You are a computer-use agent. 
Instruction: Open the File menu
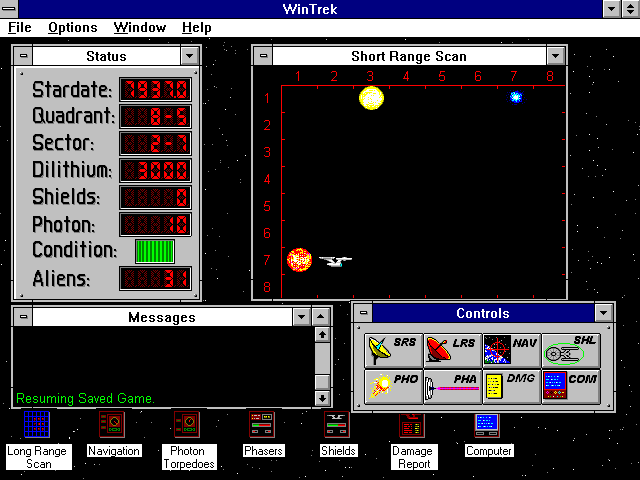click(x=20, y=28)
